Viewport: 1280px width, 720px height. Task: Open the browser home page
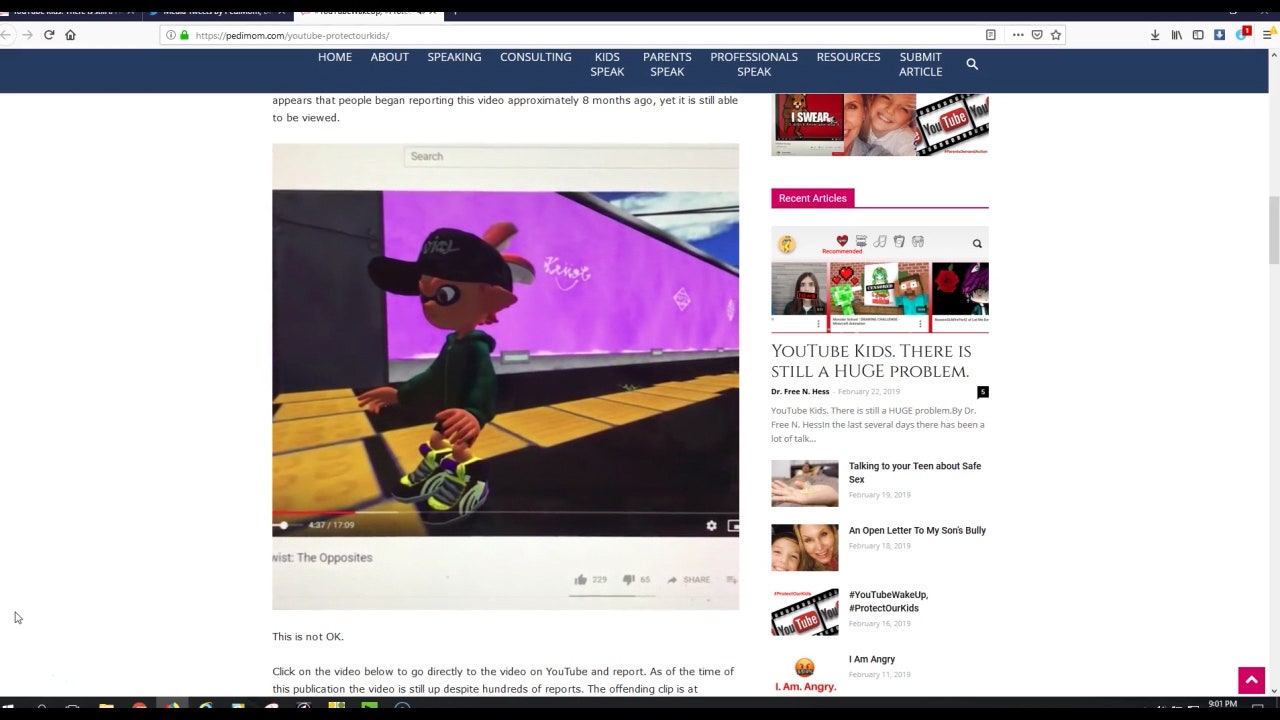point(70,35)
